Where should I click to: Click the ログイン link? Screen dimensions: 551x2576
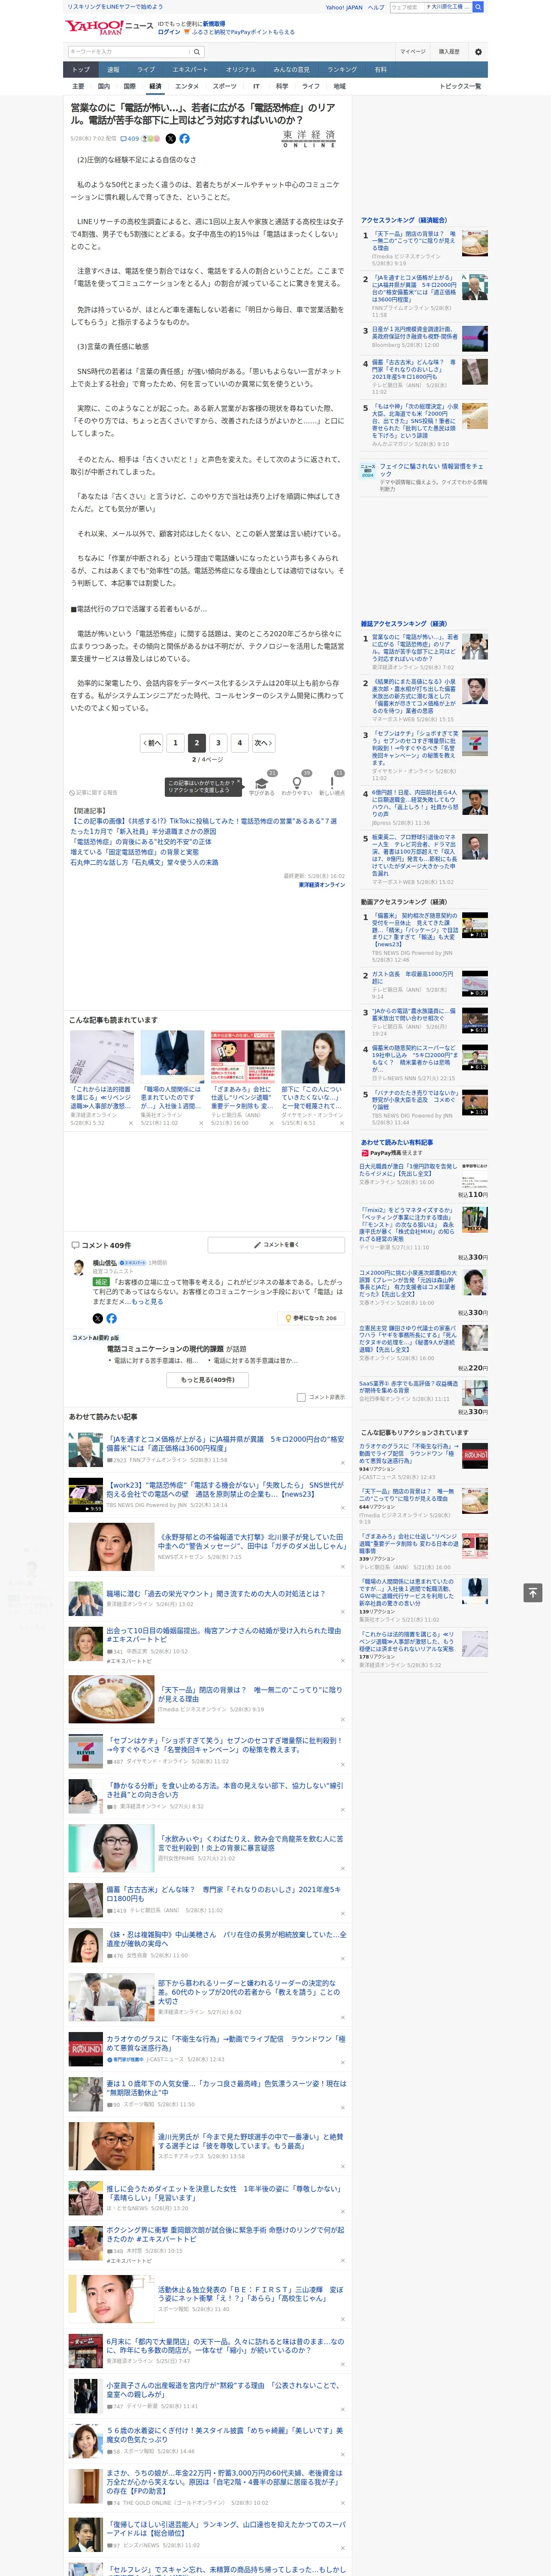coord(169,32)
